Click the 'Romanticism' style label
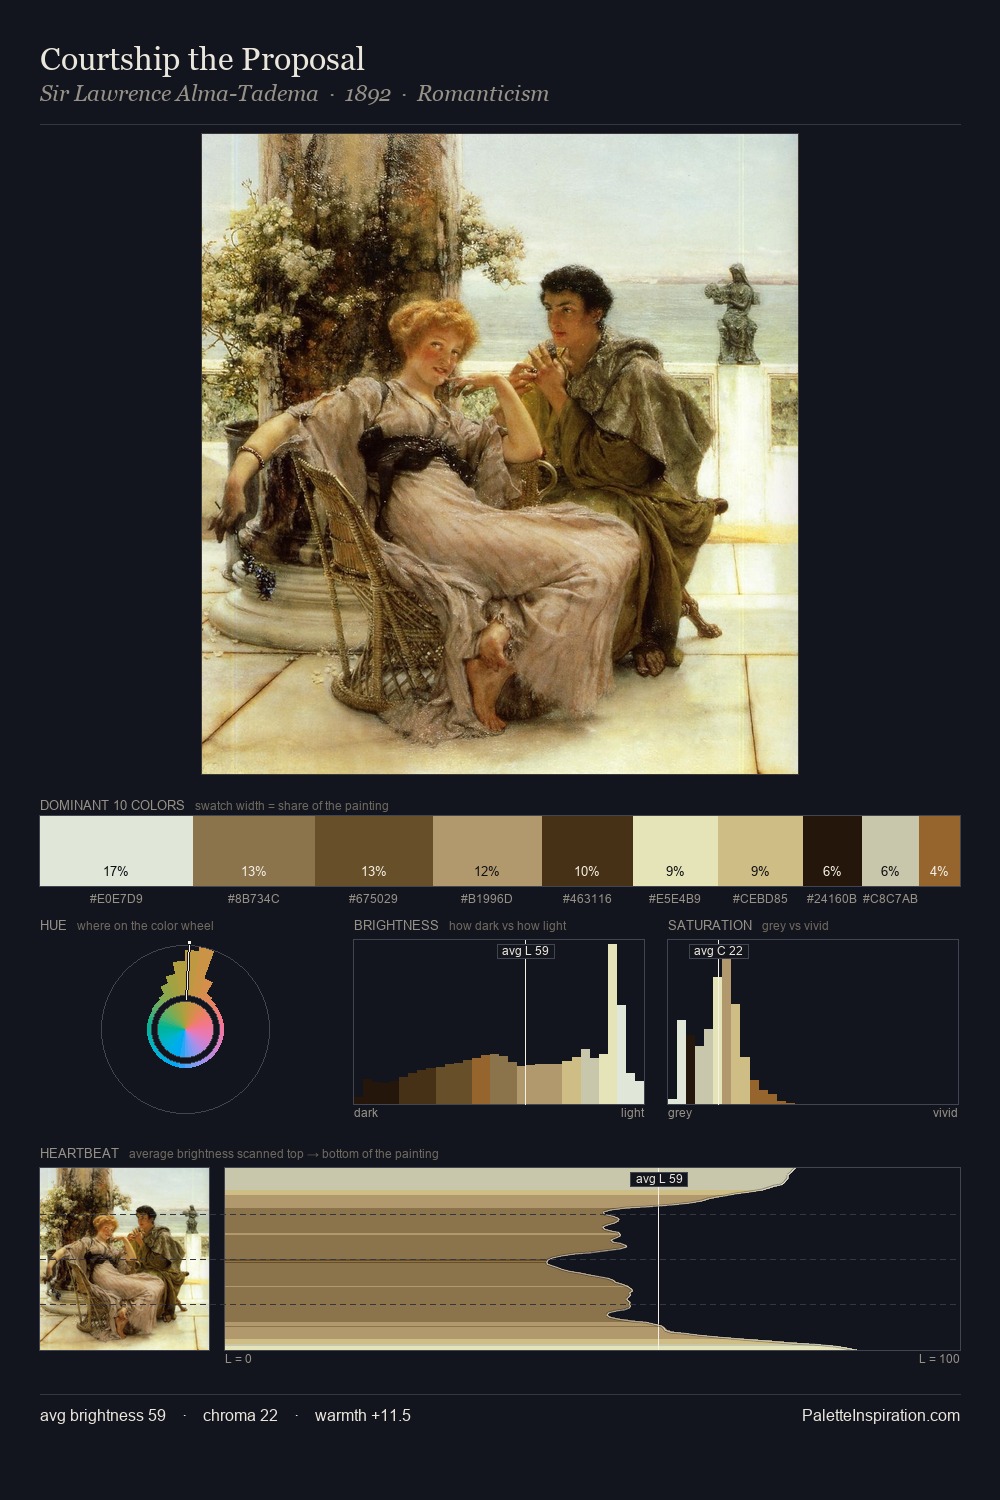Image resolution: width=1000 pixels, height=1500 pixels. pos(483,94)
